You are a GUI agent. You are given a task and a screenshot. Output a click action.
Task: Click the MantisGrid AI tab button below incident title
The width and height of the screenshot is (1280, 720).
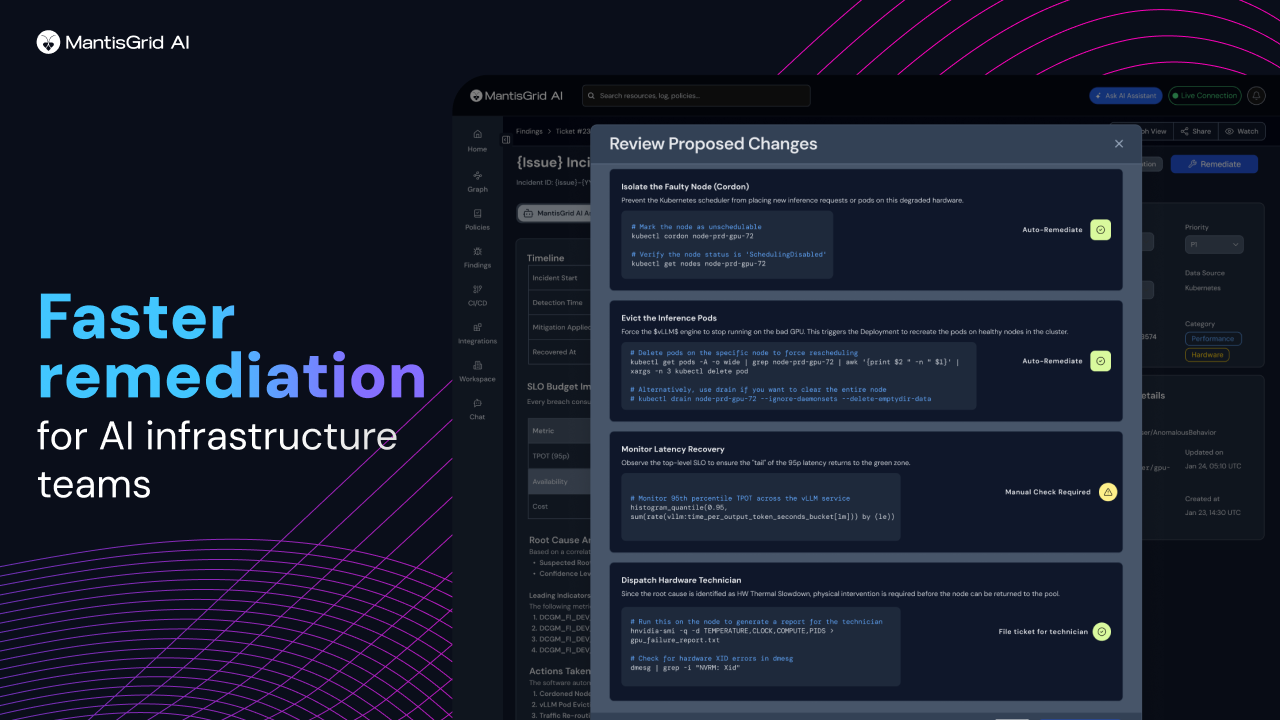click(554, 213)
